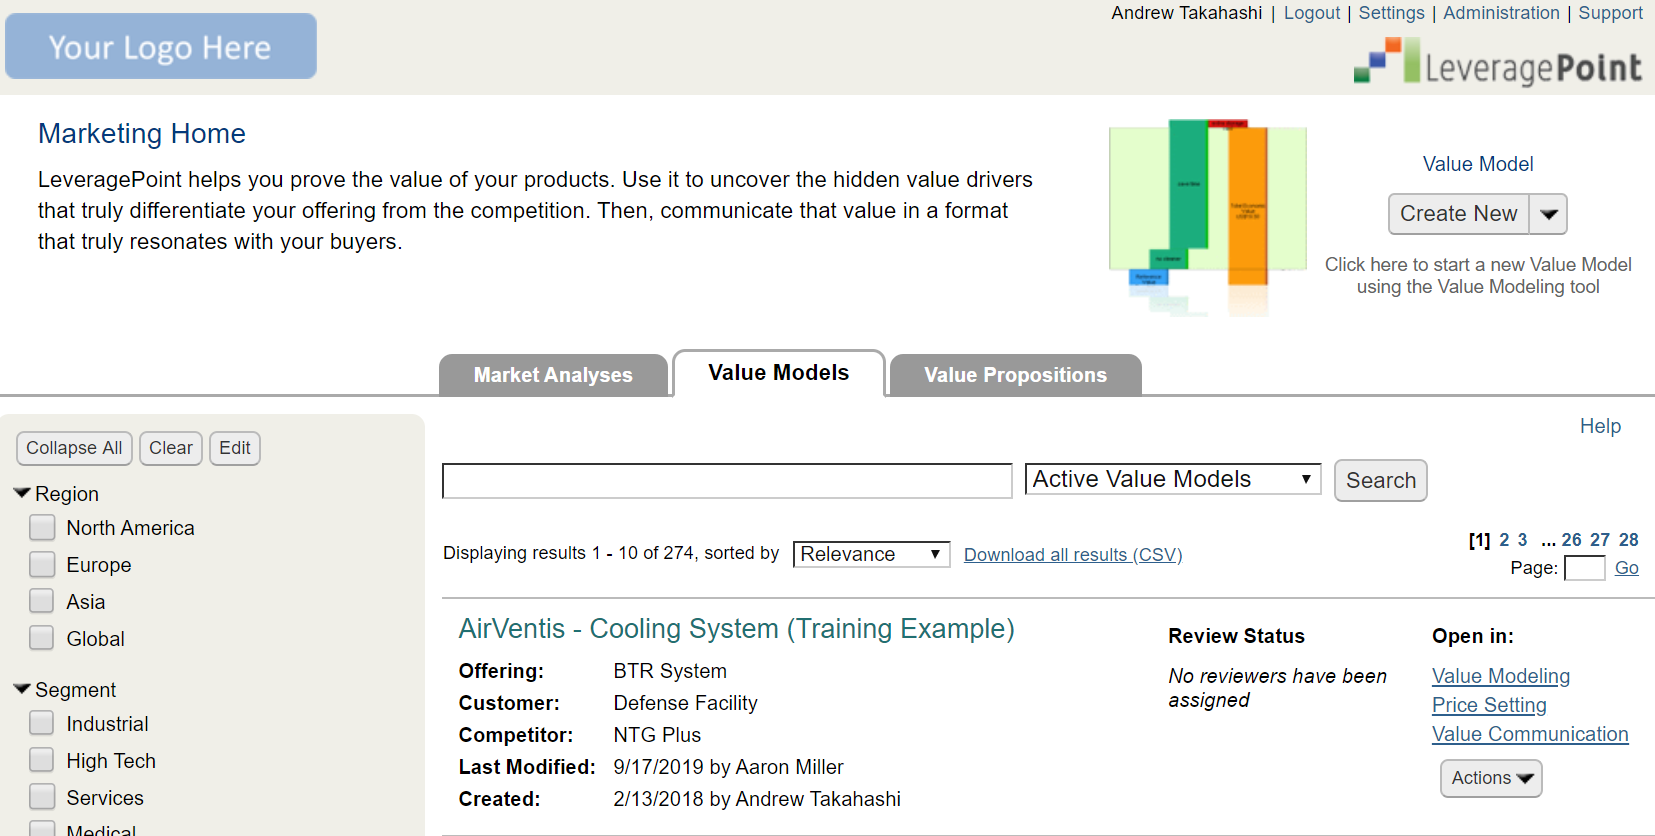
Task: Click the Value Model heading link
Action: coord(1478,164)
